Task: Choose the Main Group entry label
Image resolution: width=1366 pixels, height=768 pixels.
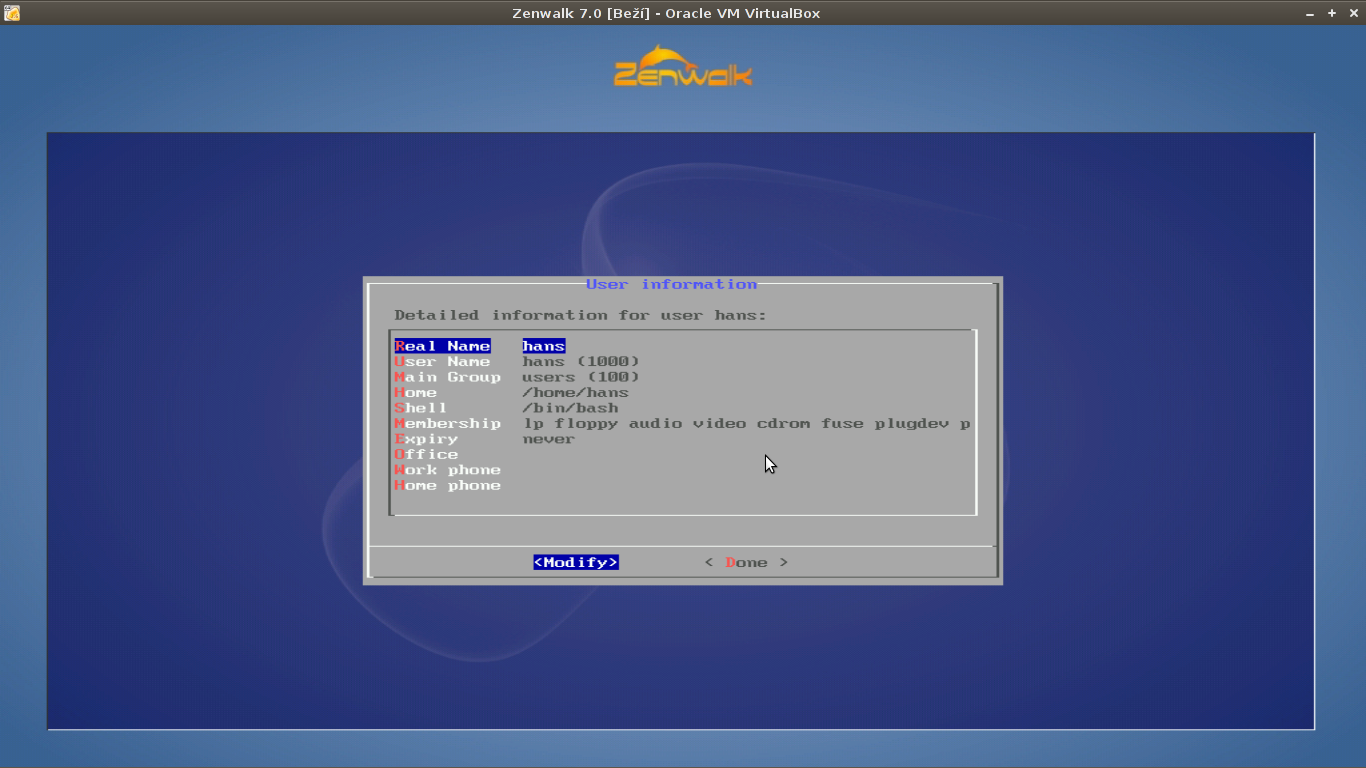Action: click(x=447, y=377)
